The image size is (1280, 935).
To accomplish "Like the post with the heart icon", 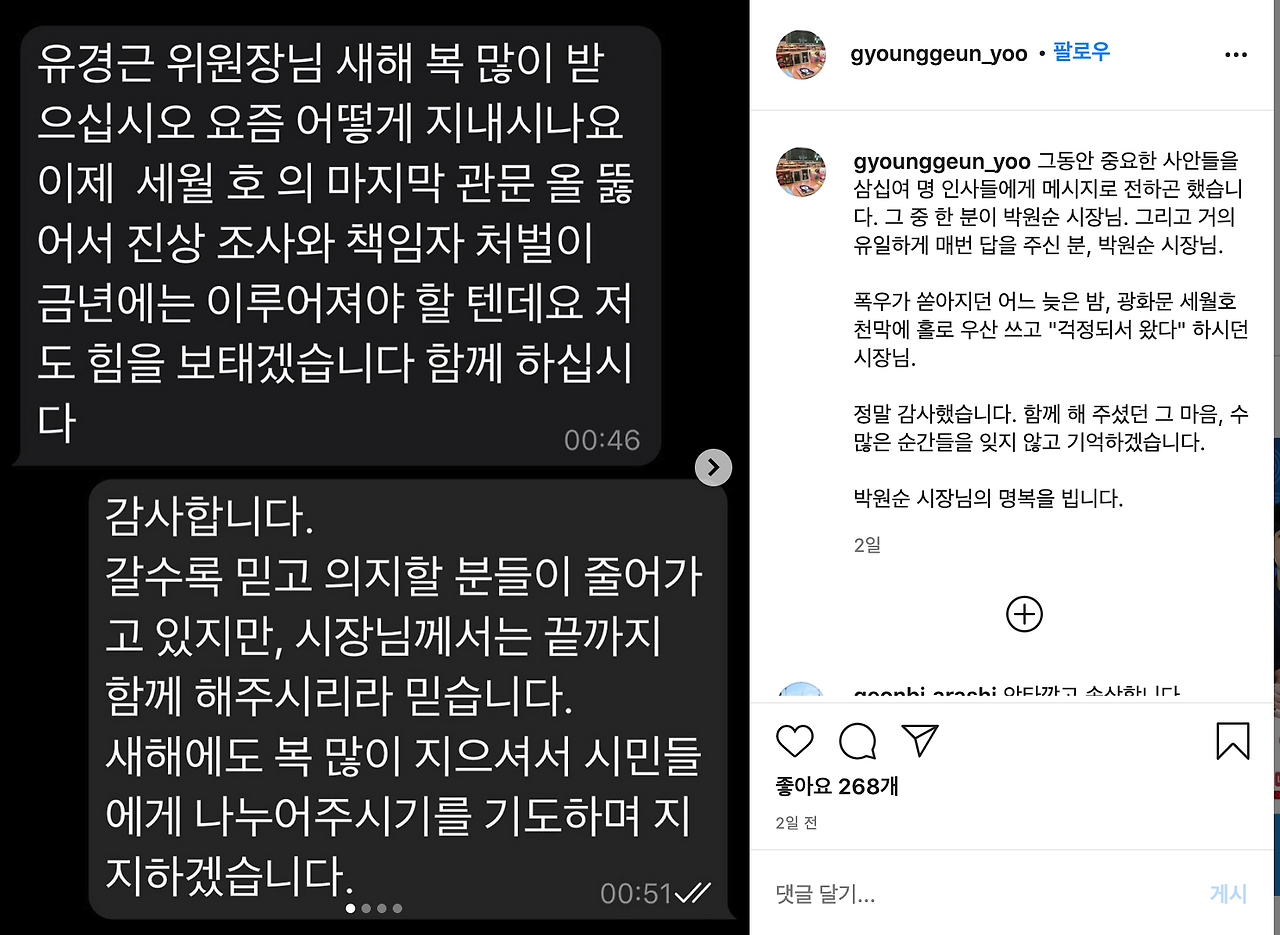I will (795, 741).
